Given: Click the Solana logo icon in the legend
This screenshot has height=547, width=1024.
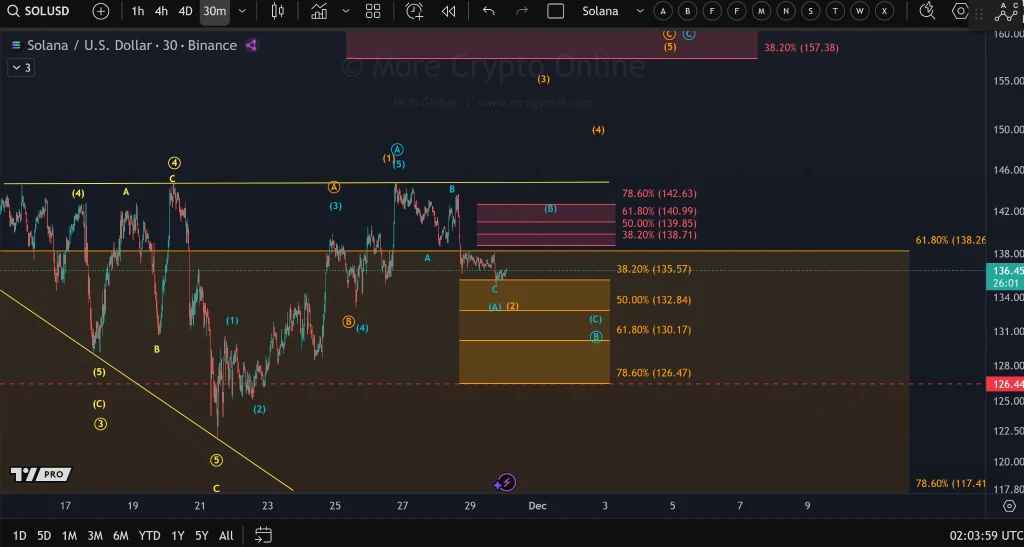Looking at the screenshot, I should coord(16,45).
